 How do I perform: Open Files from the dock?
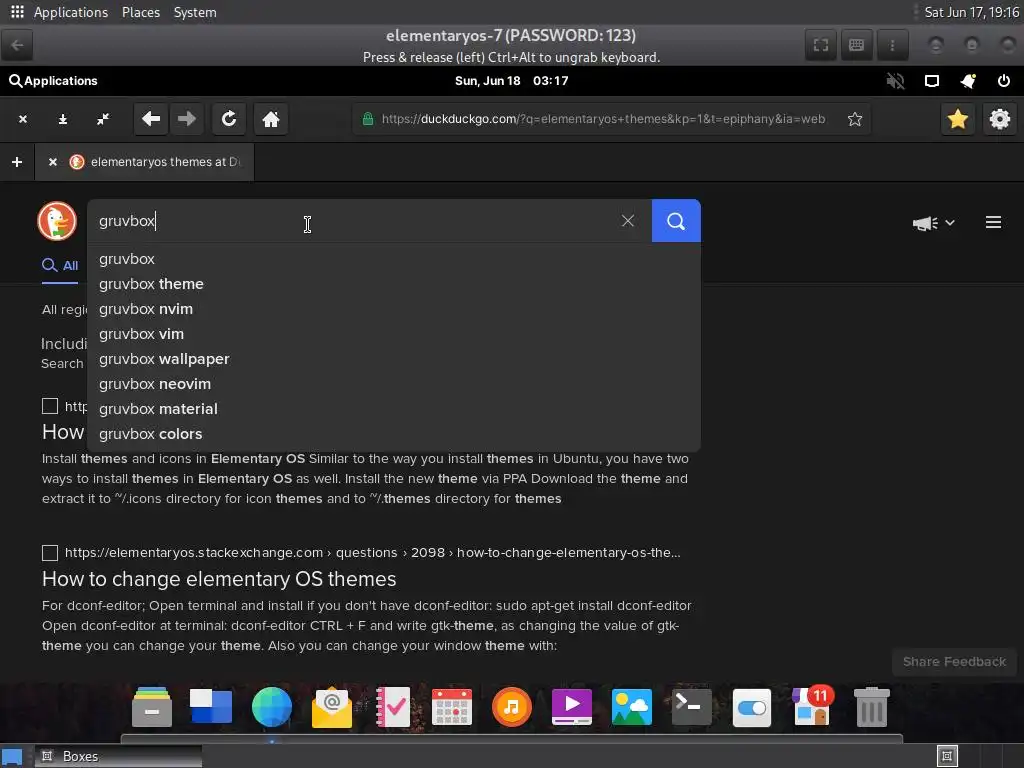pos(152,707)
